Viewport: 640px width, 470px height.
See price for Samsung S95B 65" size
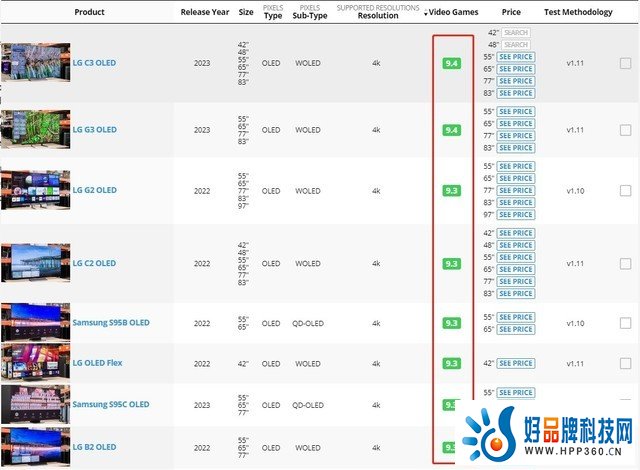(516, 329)
